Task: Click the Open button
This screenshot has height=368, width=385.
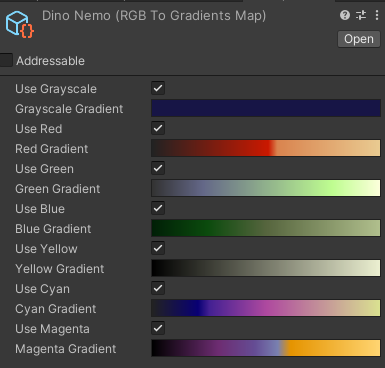Action: (x=359, y=39)
